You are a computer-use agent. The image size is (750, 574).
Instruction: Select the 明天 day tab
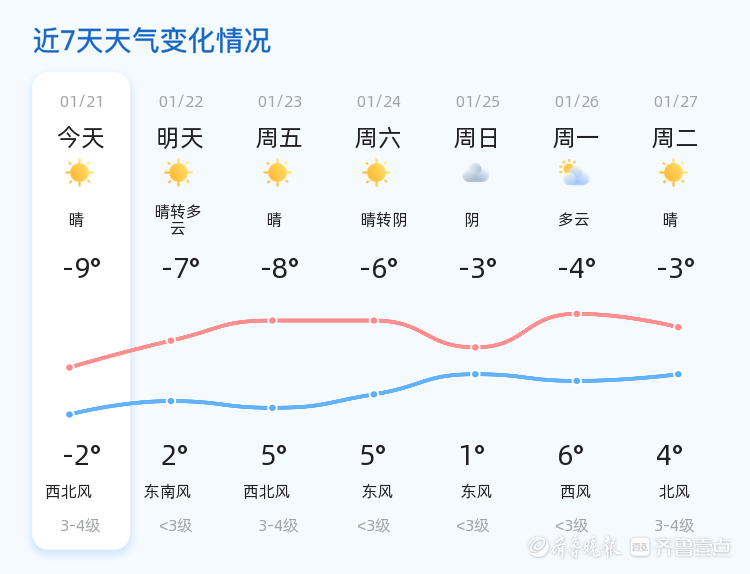click(x=180, y=138)
